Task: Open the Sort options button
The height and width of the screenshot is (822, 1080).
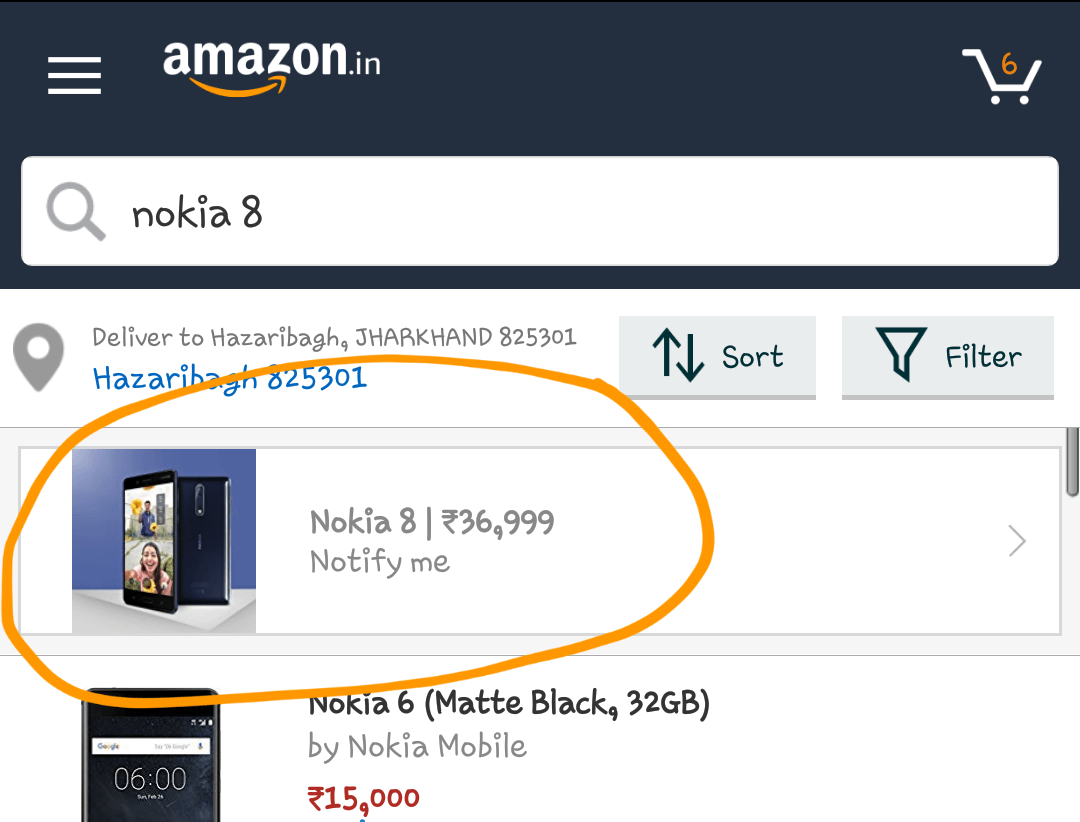Action: click(717, 357)
